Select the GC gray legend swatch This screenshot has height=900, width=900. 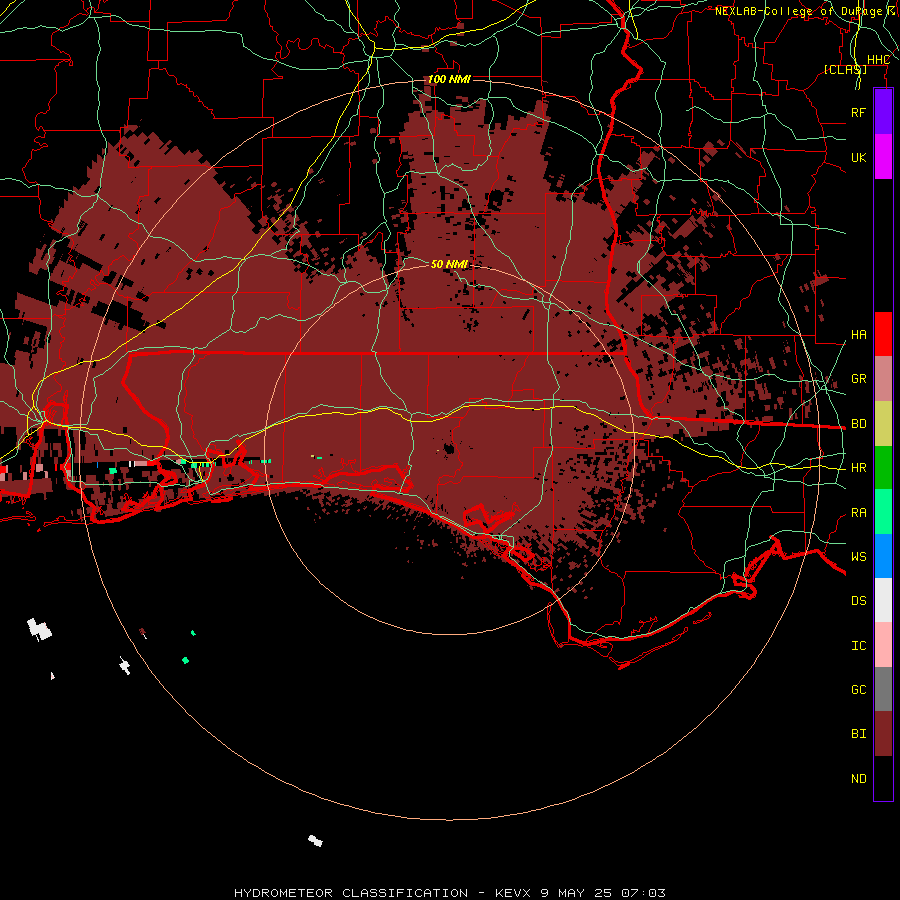pyautogui.click(x=883, y=689)
